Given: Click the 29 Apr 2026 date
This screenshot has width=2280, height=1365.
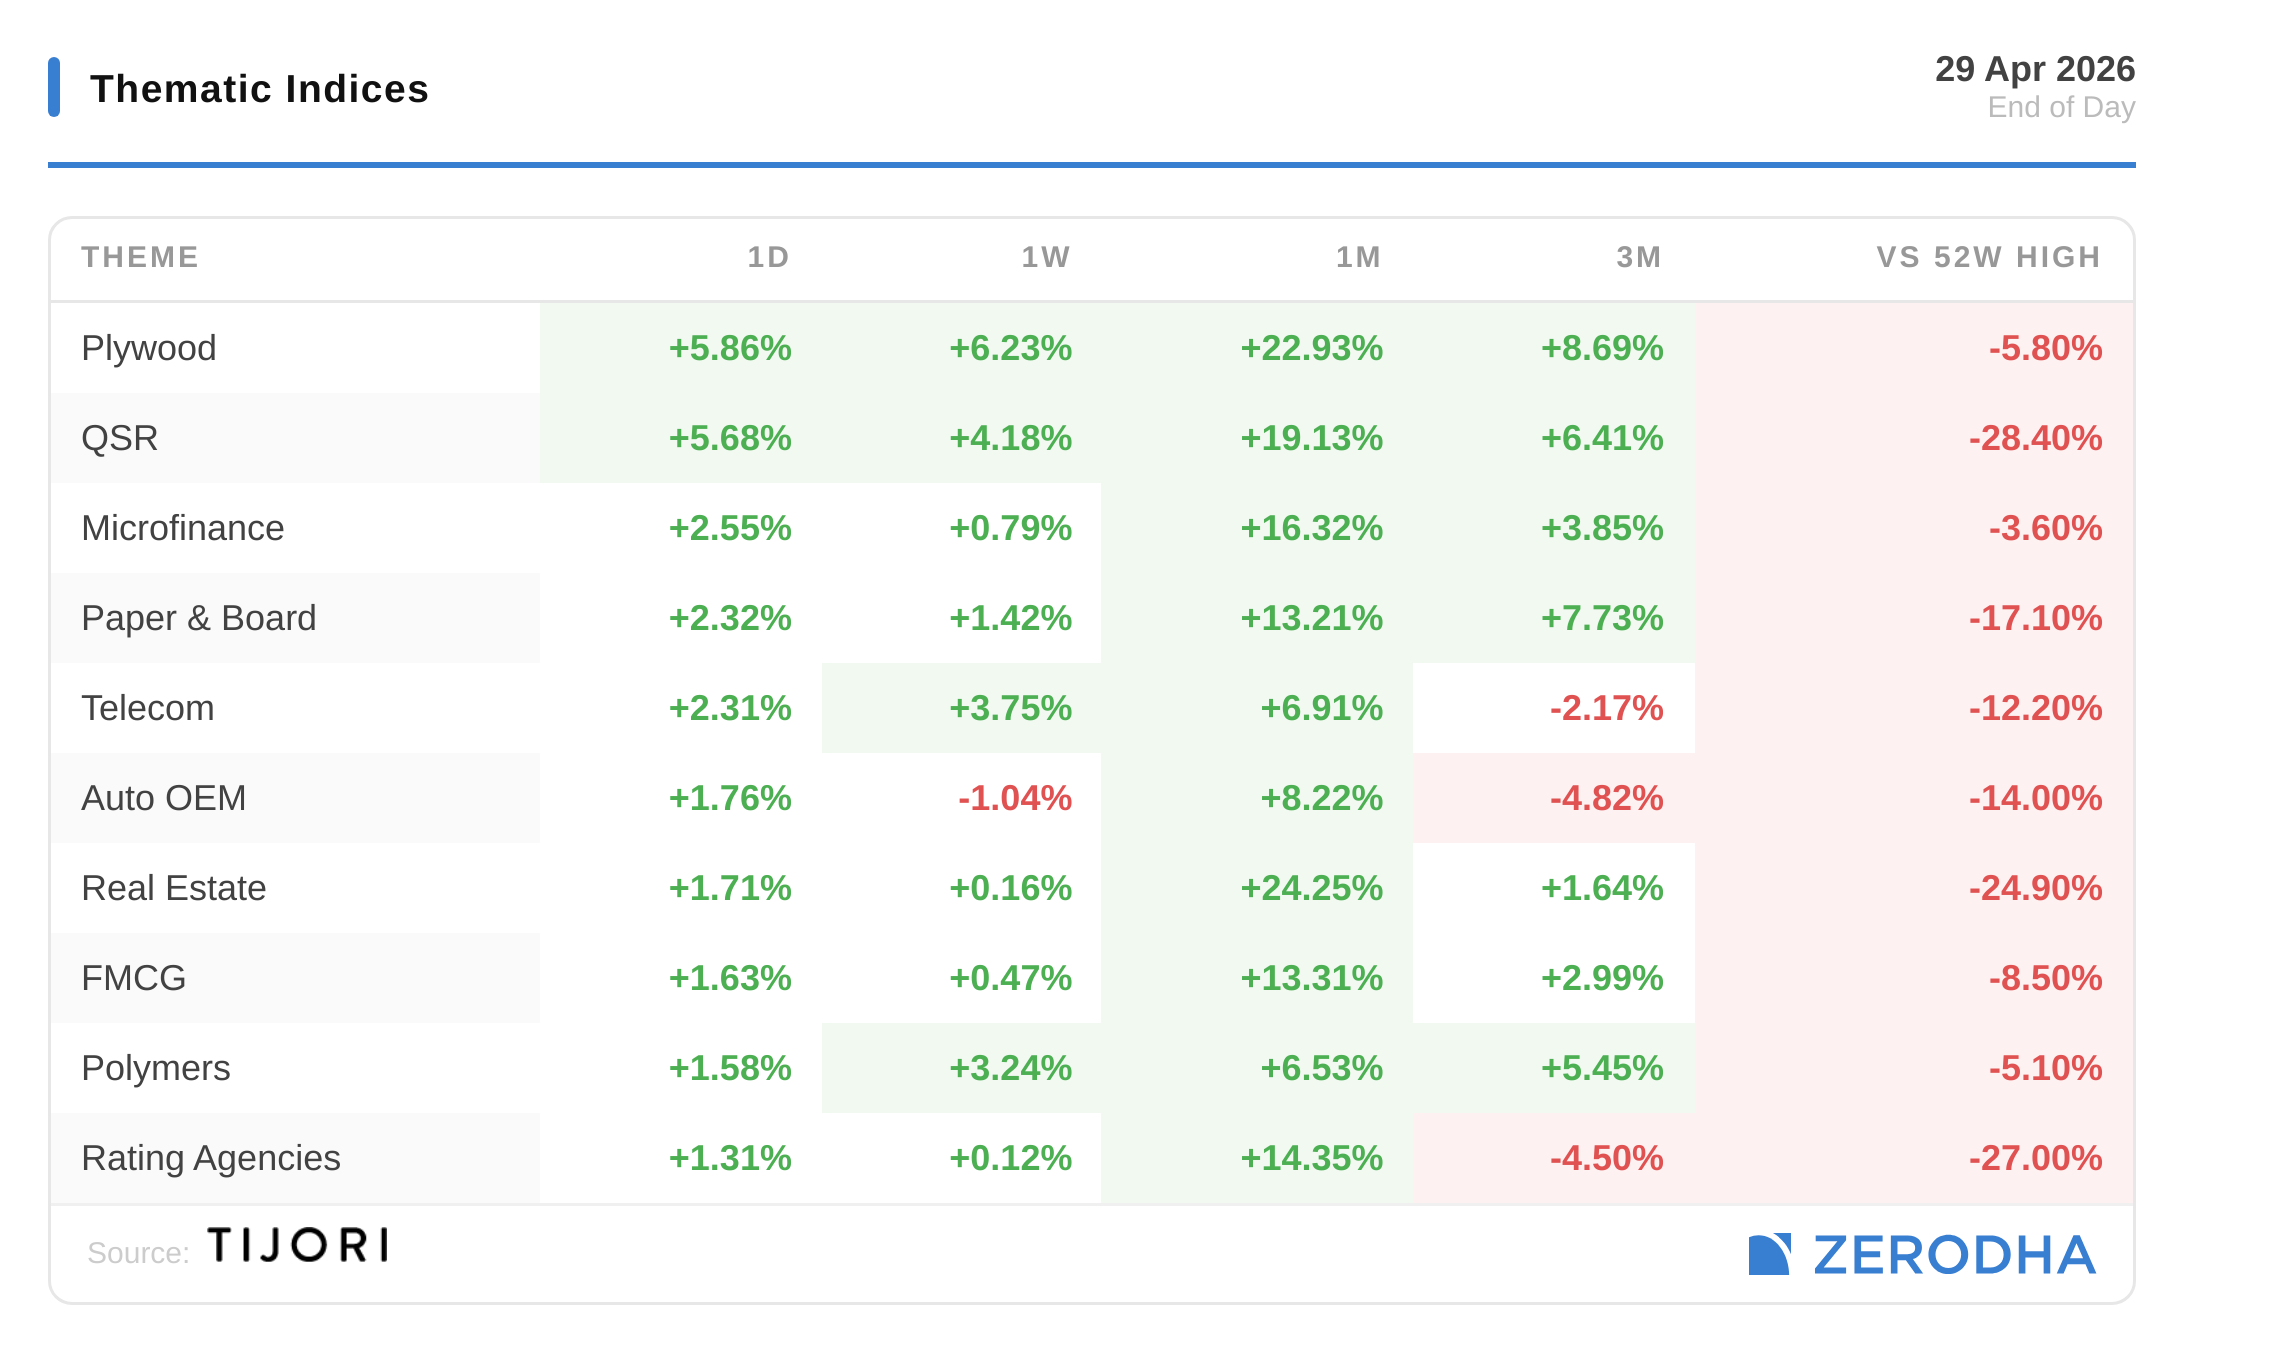Looking at the screenshot, I should [x=2034, y=69].
